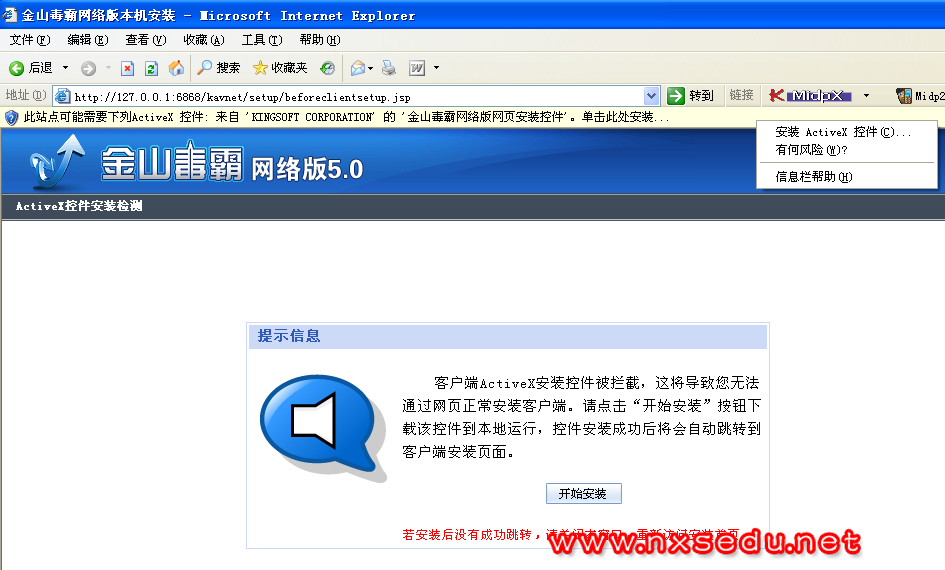Select 信息栏帮助(H) menu entry
The image size is (945, 570).
click(814, 177)
